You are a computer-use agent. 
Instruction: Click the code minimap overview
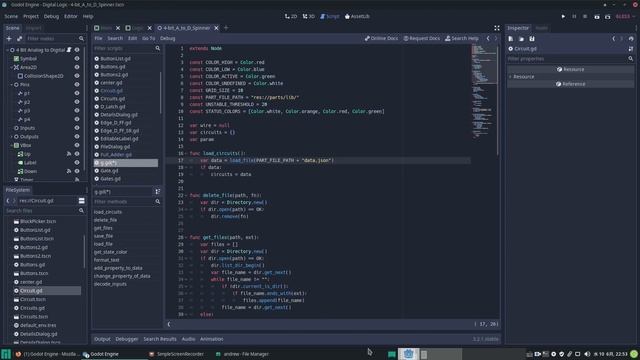click(x=484, y=92)
